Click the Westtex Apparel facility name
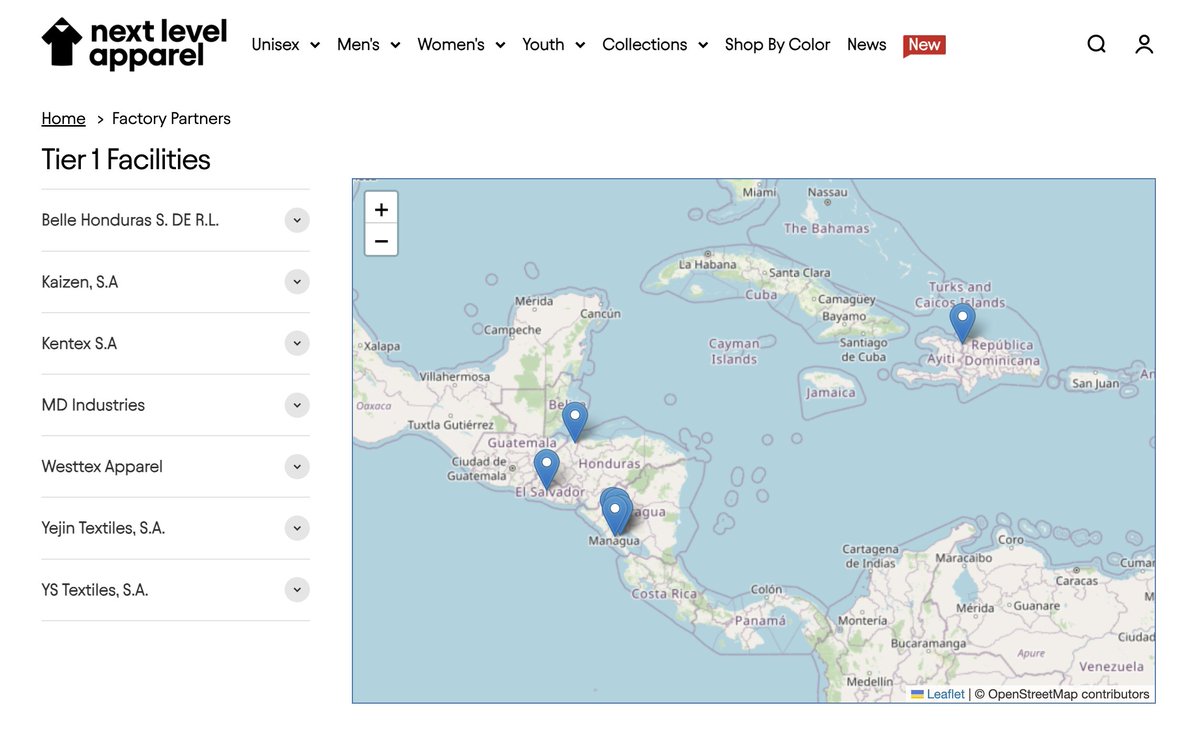1200x731 pixels. pos(102,466)
